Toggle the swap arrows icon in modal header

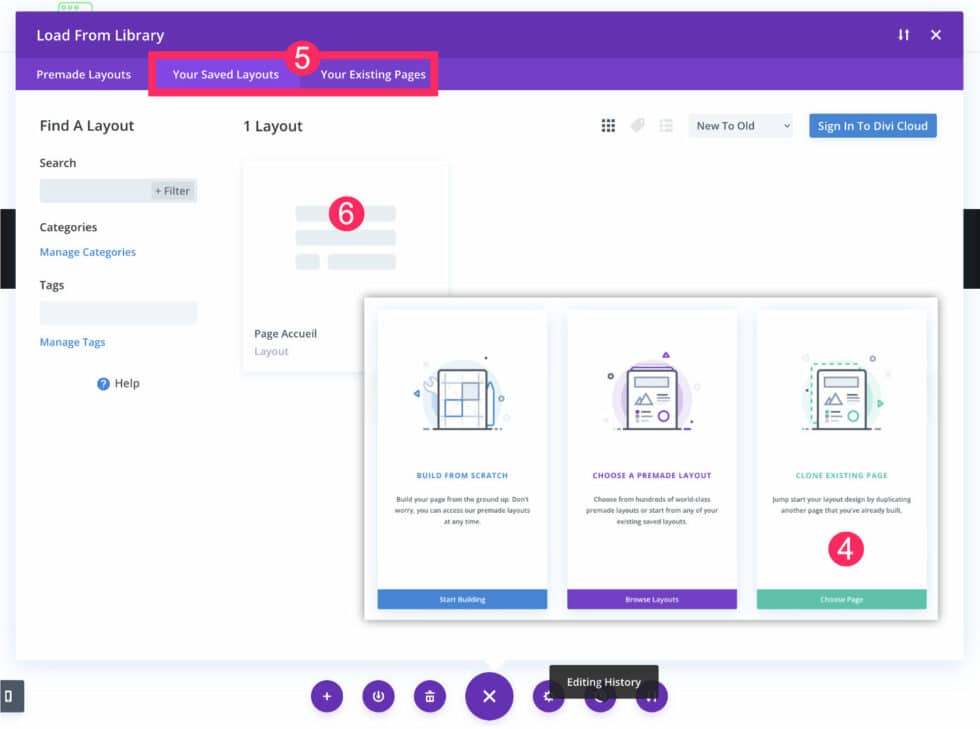point(904,34)
